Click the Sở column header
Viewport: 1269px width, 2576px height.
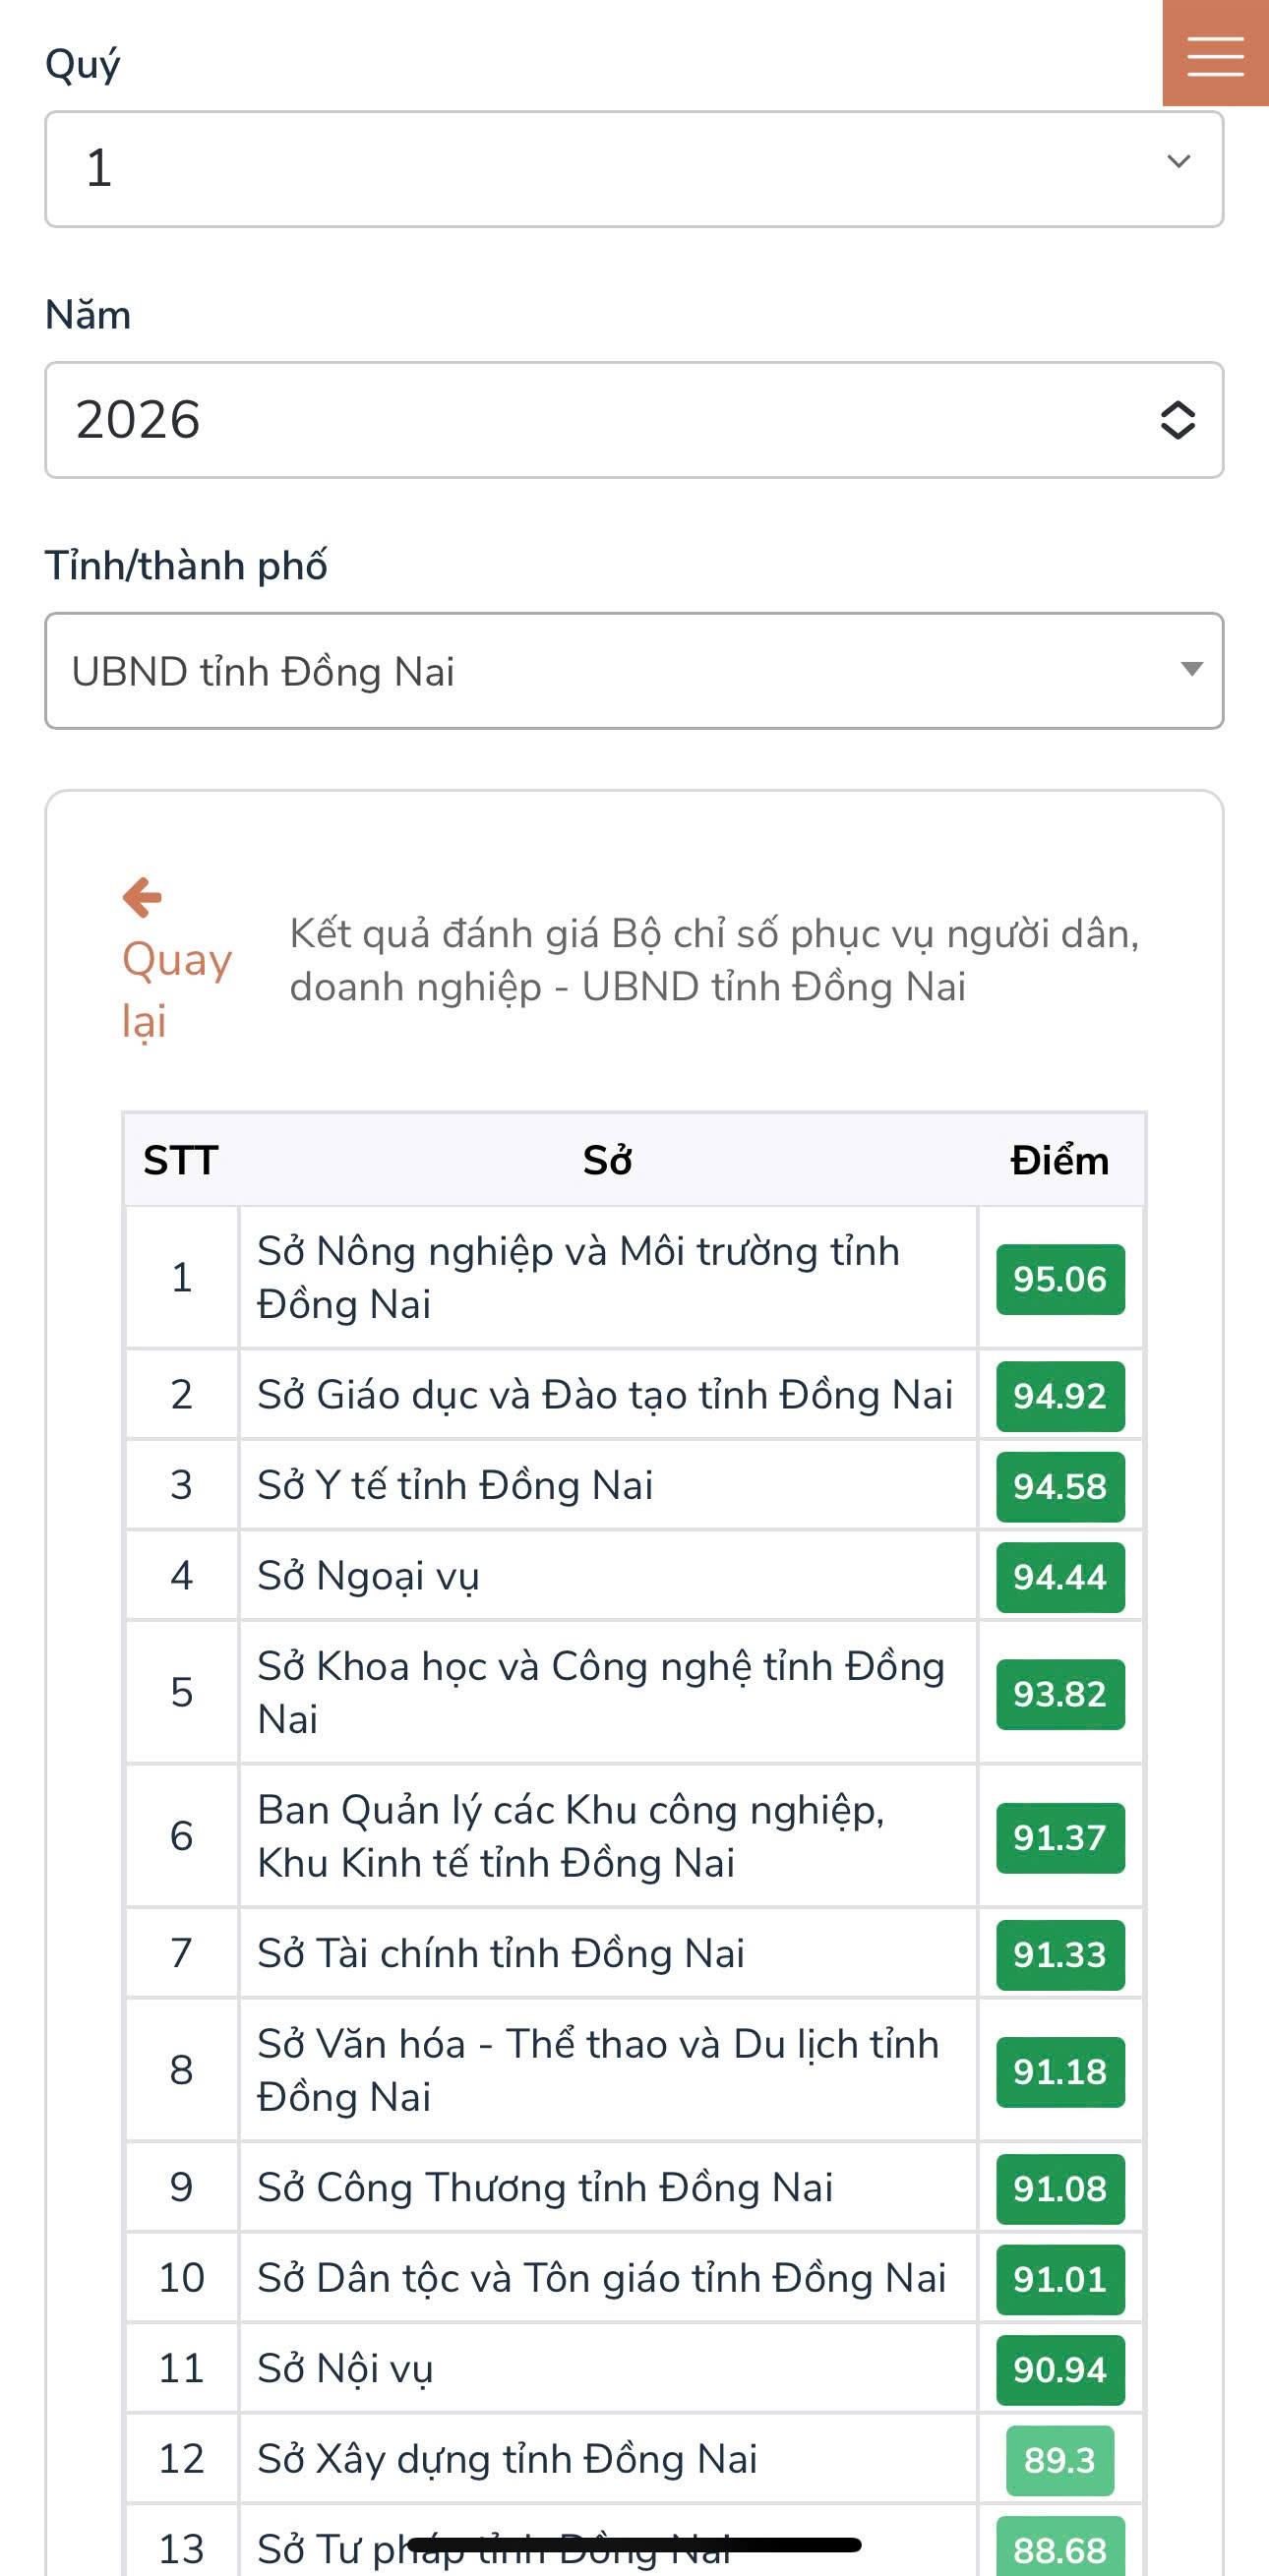coord(607,1161)
